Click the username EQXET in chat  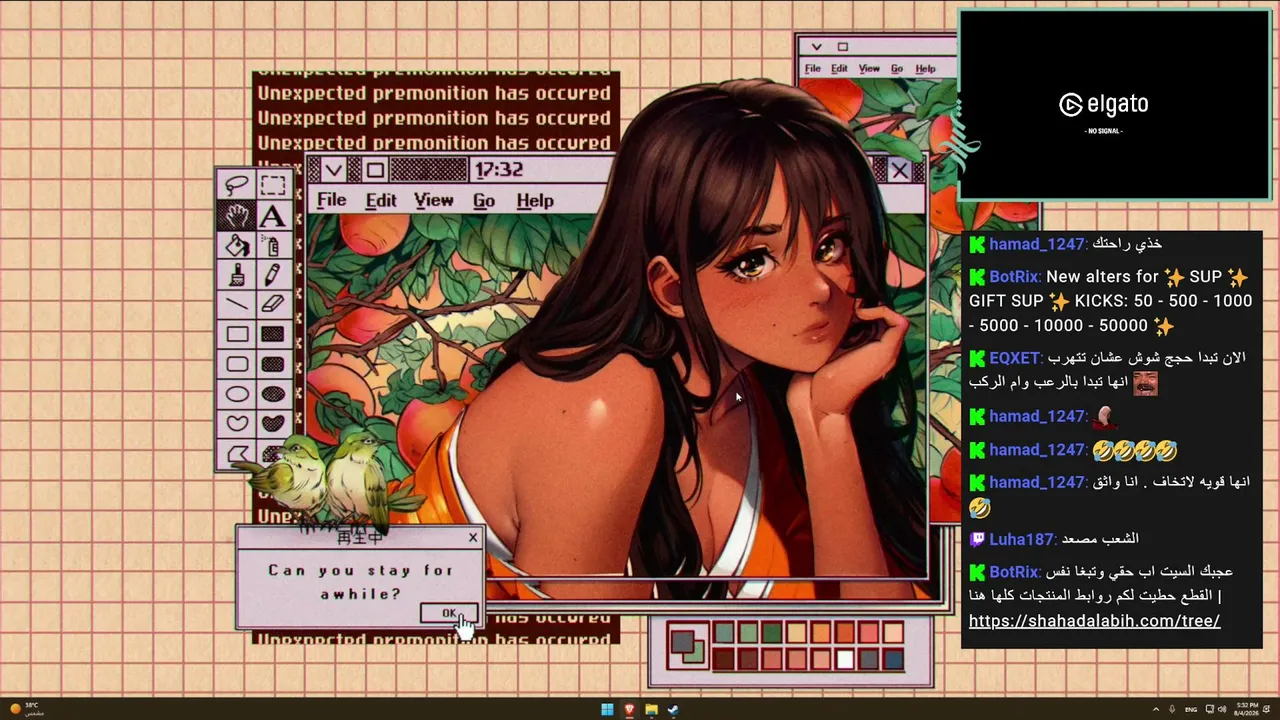(x=1015, y=358)
